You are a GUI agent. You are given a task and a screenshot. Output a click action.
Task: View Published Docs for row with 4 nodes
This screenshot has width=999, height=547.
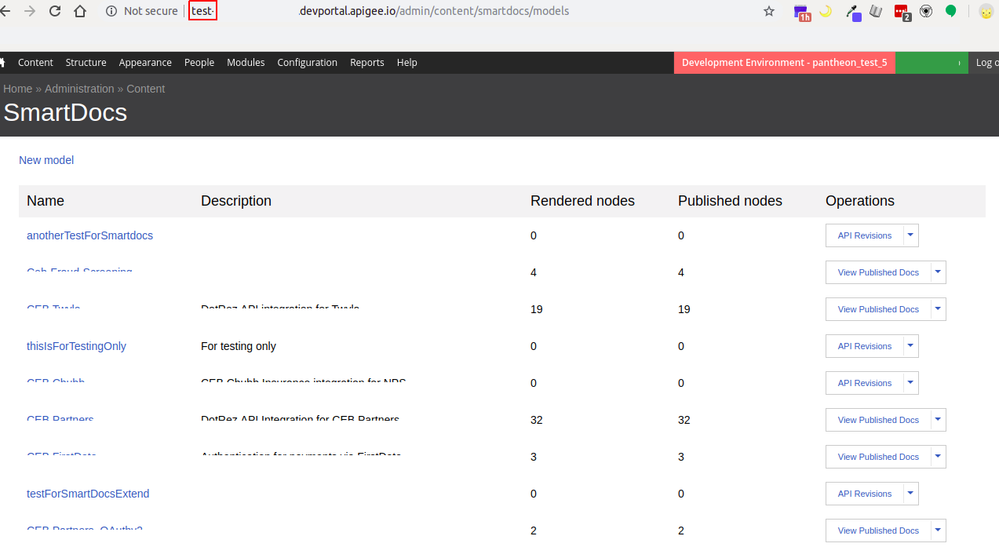[878, 273]
